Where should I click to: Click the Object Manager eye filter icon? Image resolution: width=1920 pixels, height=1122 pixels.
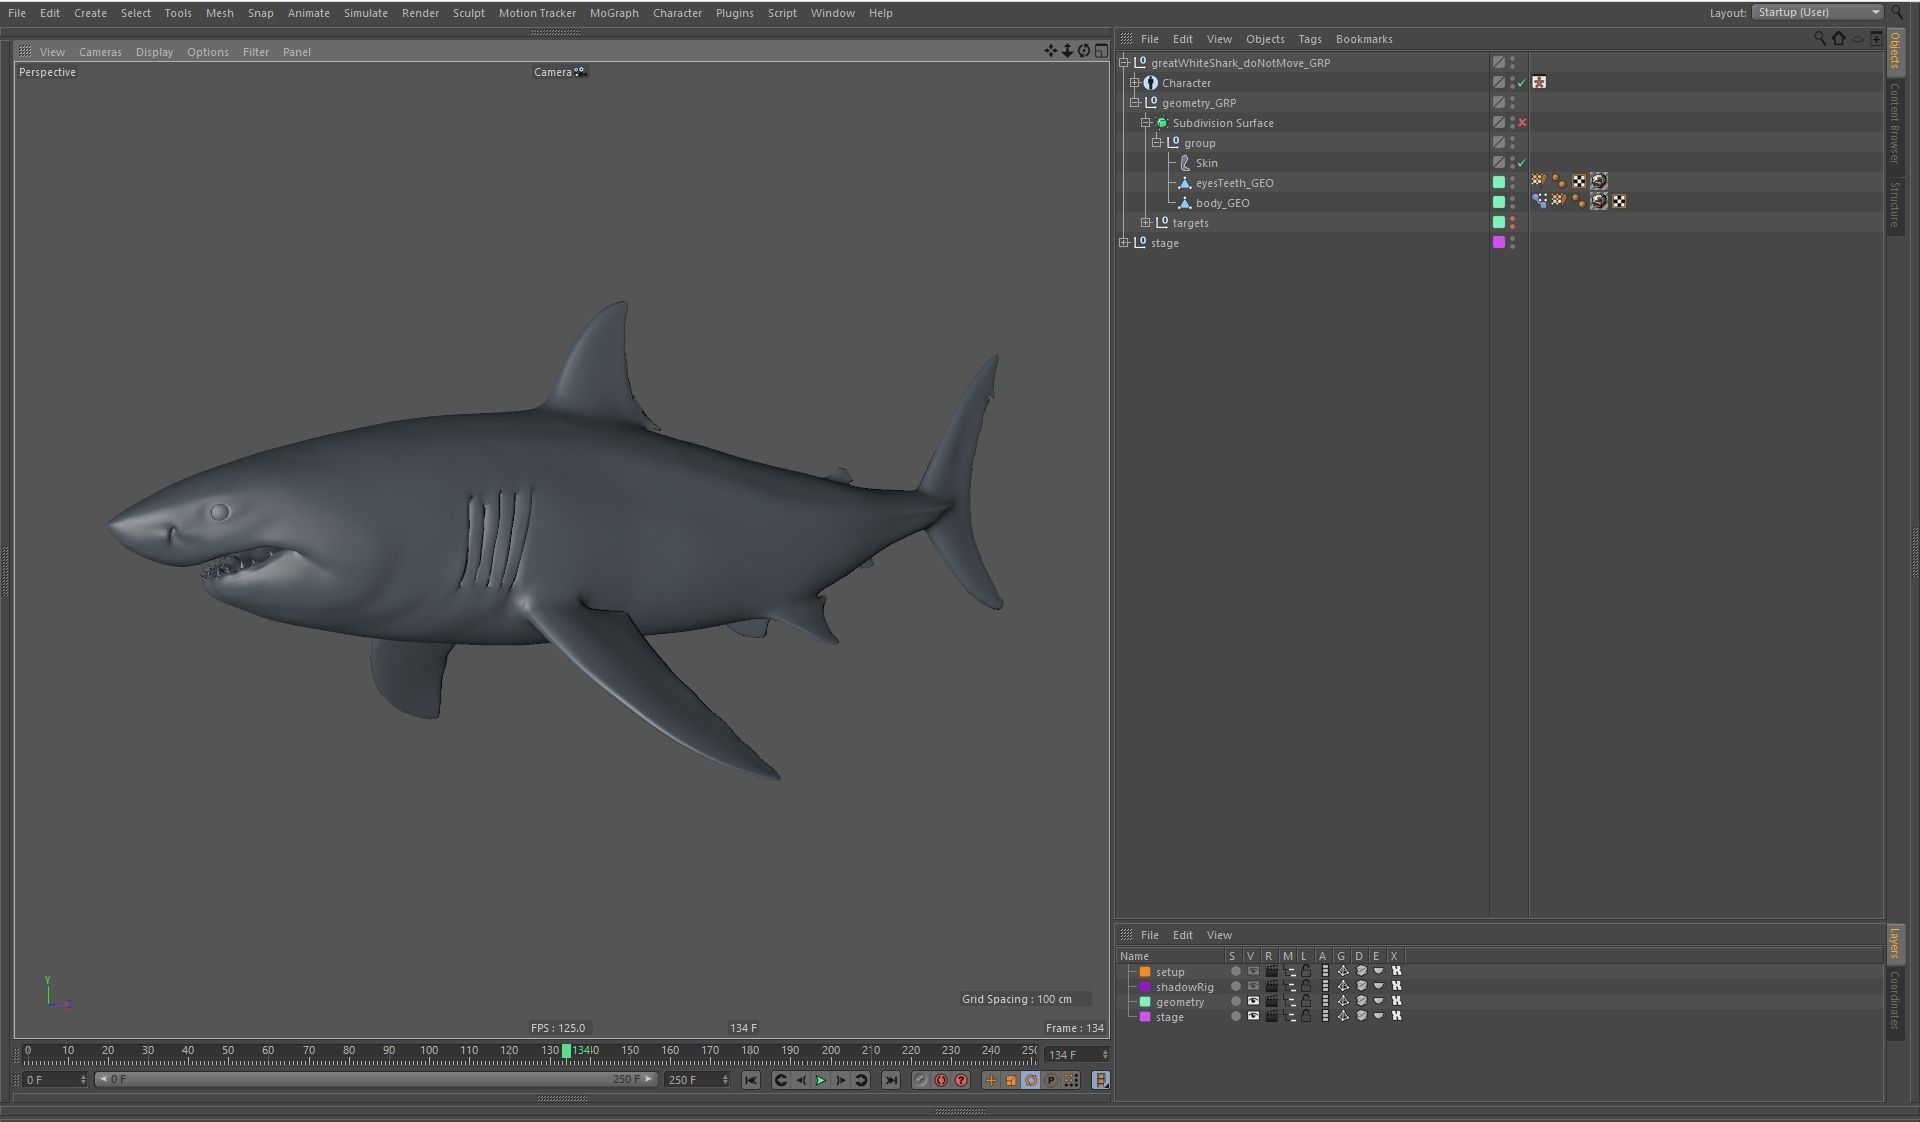[1857, 39]
